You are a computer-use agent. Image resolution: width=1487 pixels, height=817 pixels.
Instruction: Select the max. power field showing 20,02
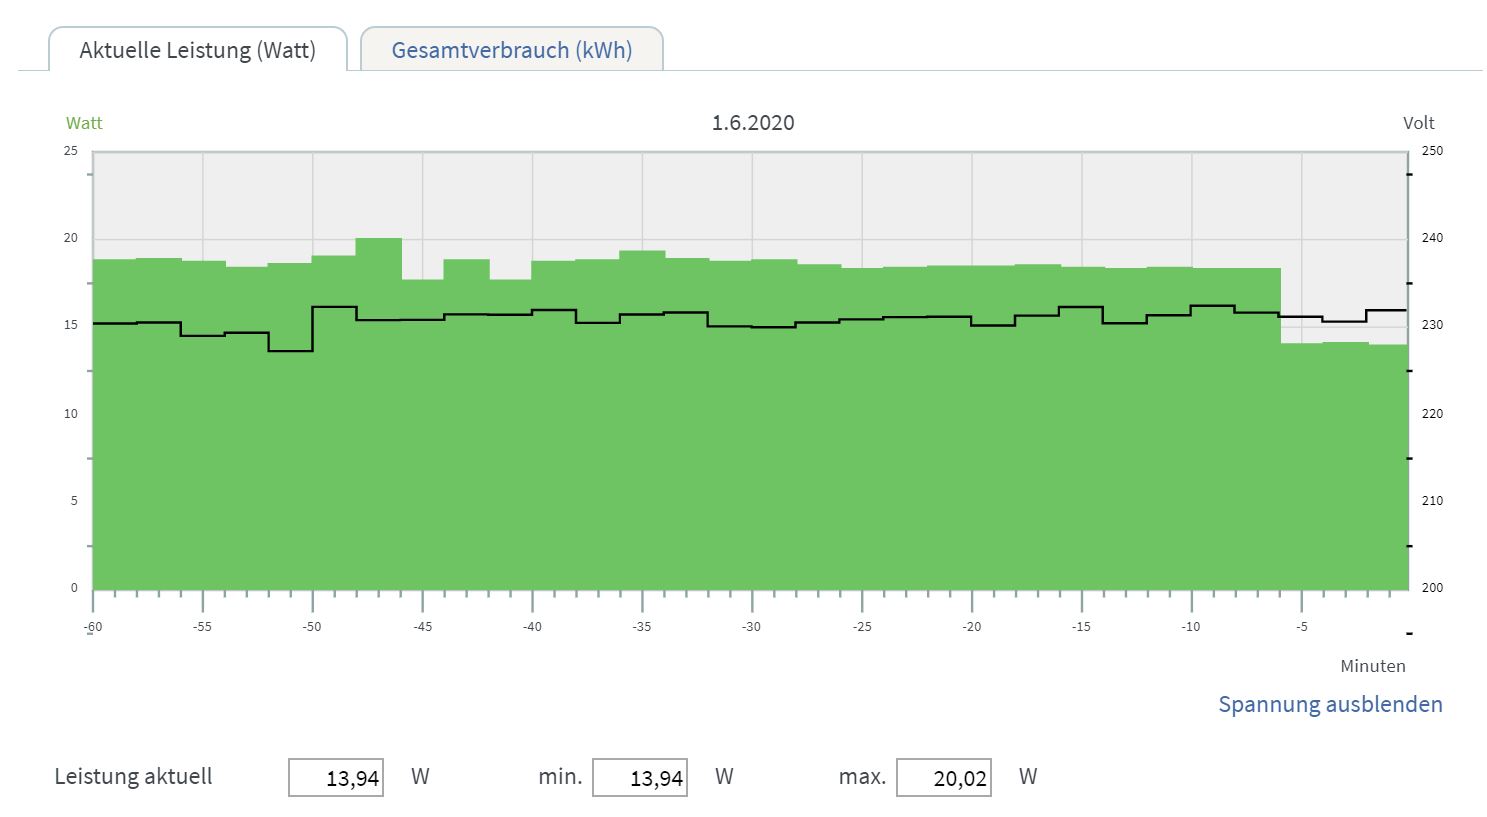(944, 777)
